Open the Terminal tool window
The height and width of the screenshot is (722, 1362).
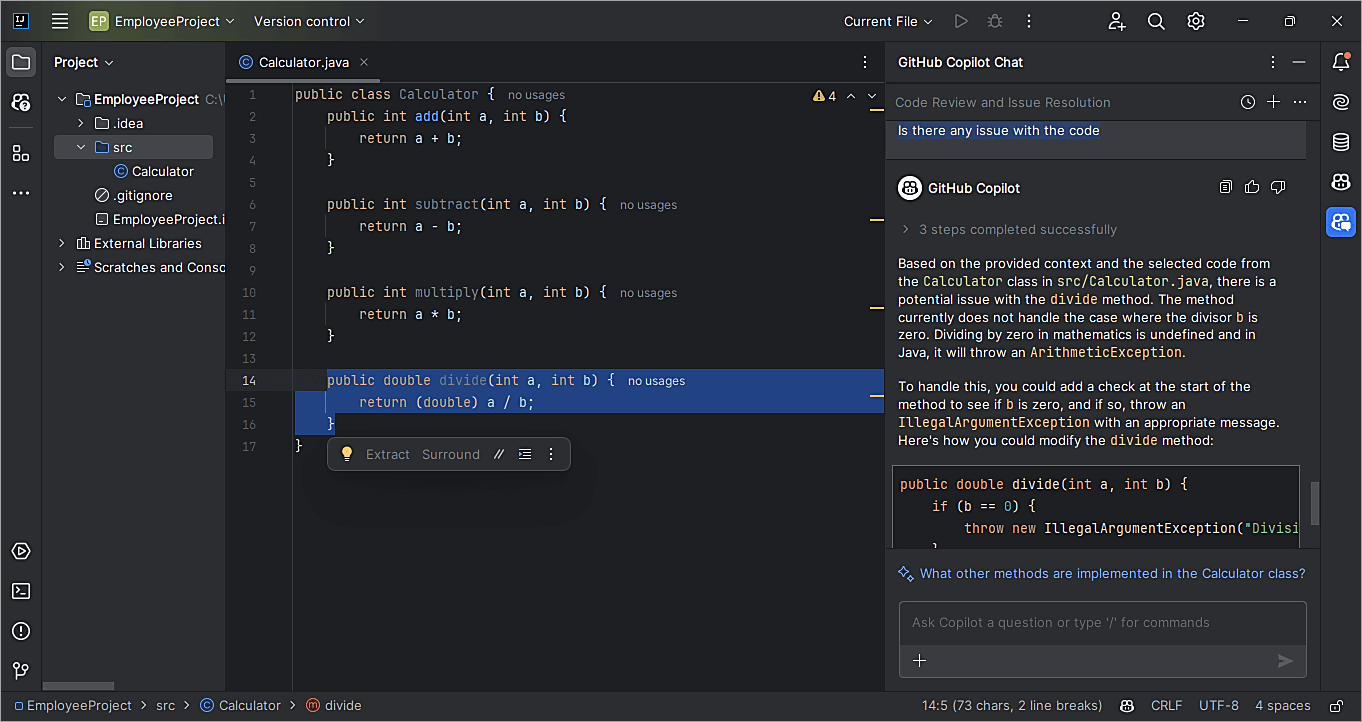[21, 591]
